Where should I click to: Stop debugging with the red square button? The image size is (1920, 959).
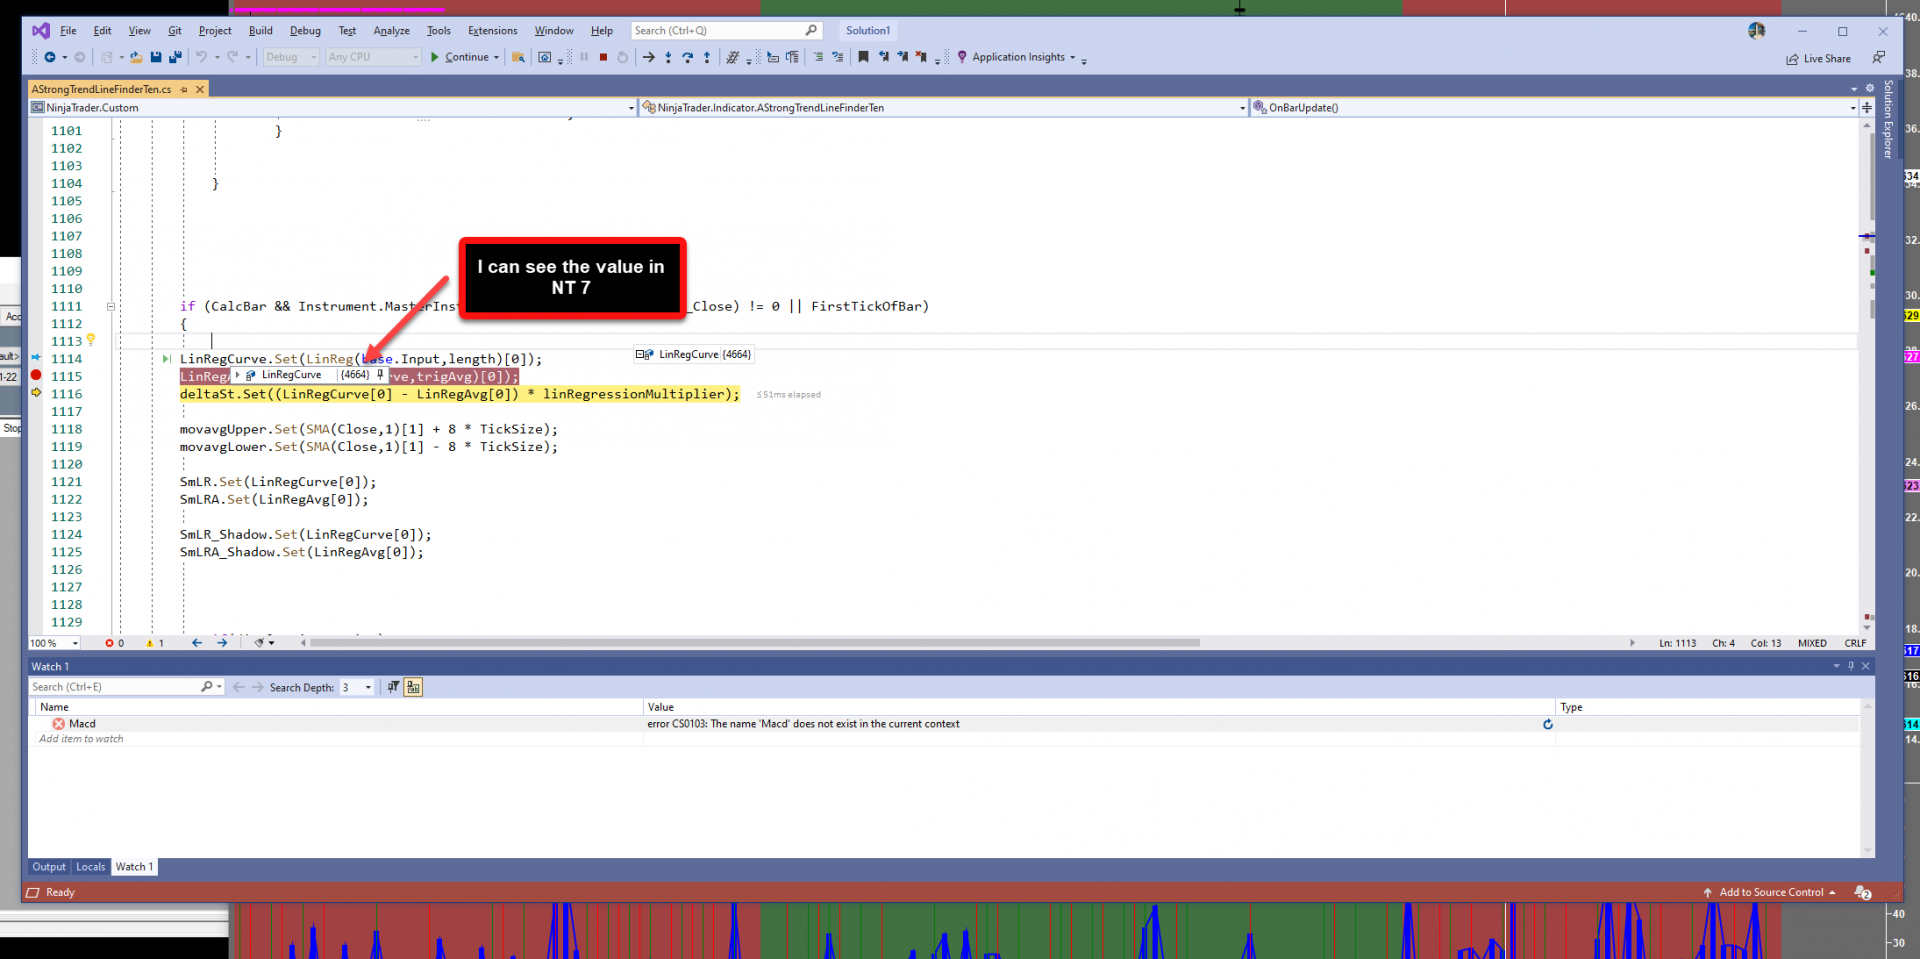click(x=603, y=57)
